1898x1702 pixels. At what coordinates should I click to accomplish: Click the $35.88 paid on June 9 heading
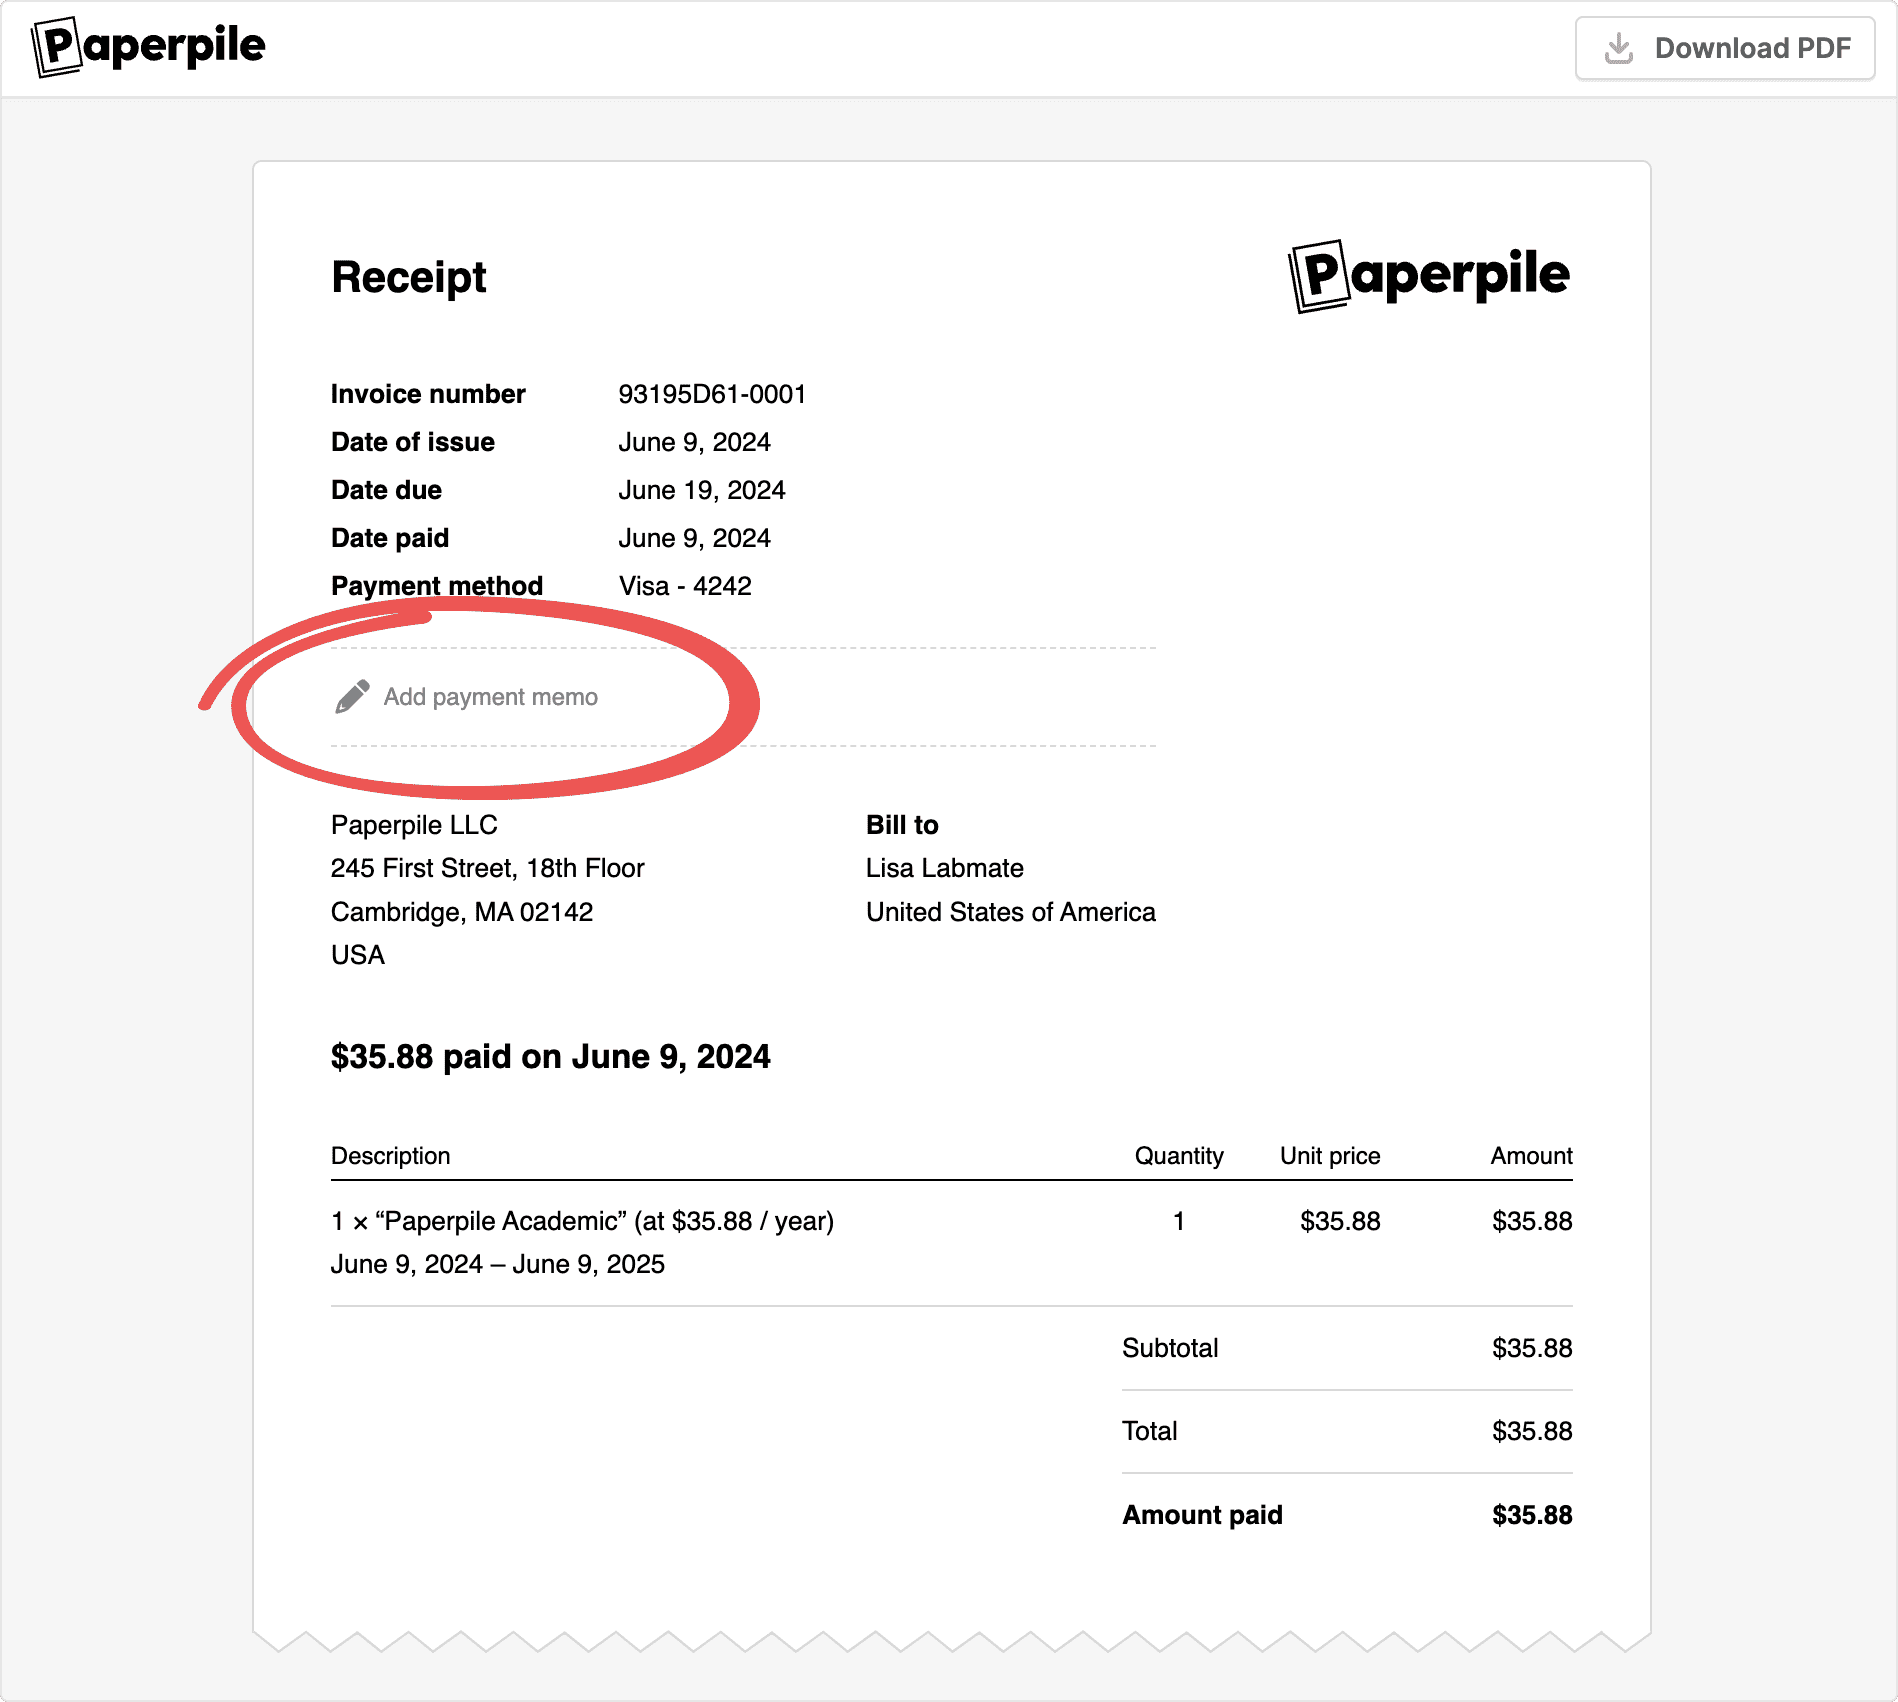(550, 1057)
